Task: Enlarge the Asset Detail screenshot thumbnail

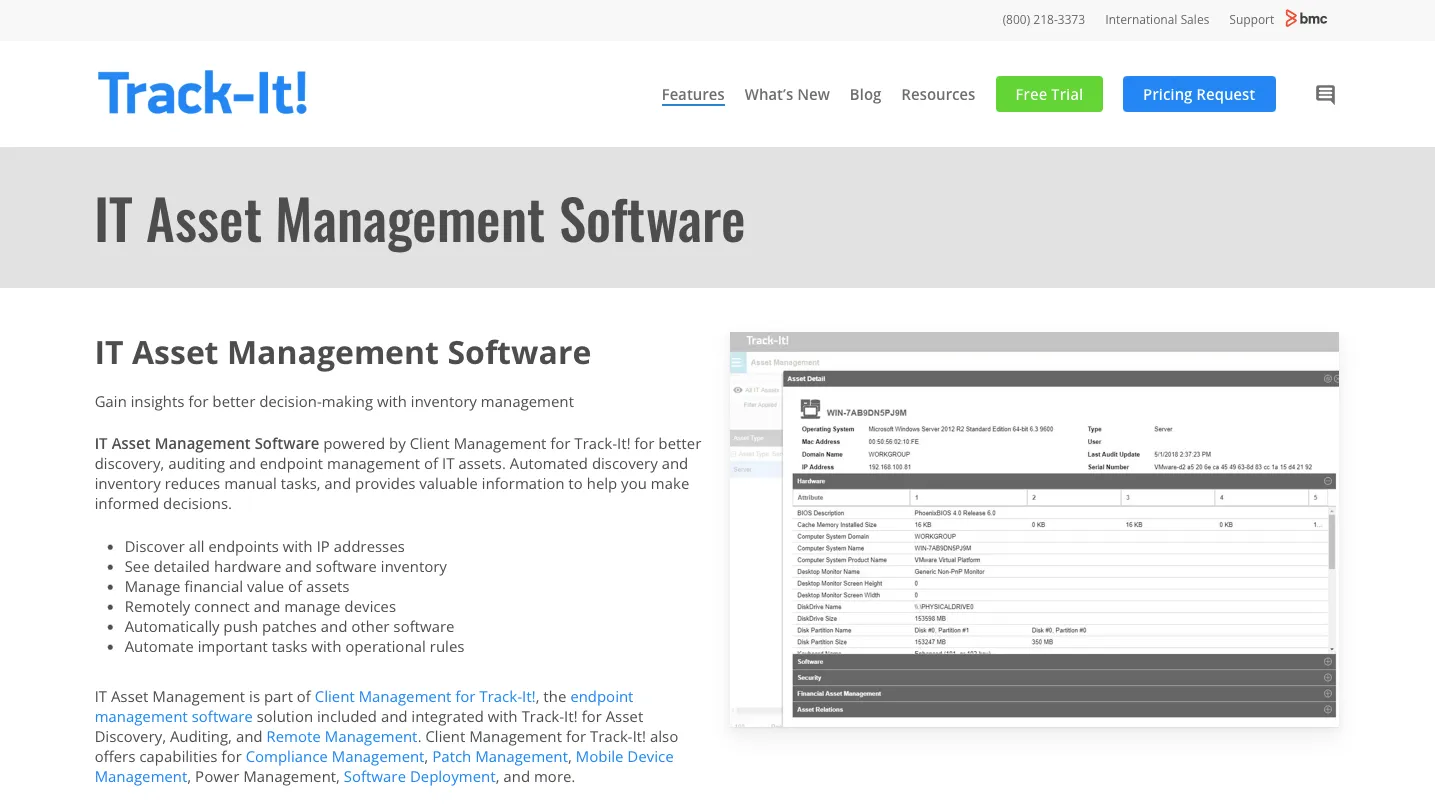Action: pyautogui.click(x=1034, y=530)
